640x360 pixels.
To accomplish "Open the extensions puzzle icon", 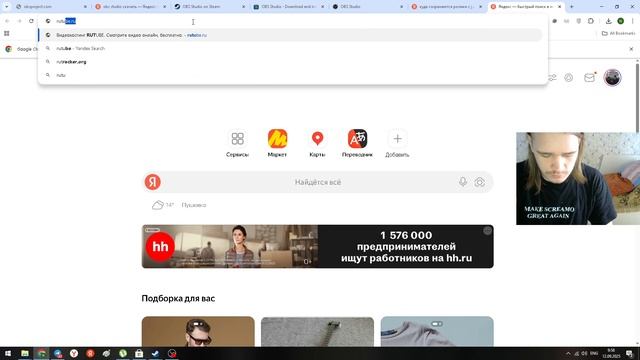I will coord(591,21).
